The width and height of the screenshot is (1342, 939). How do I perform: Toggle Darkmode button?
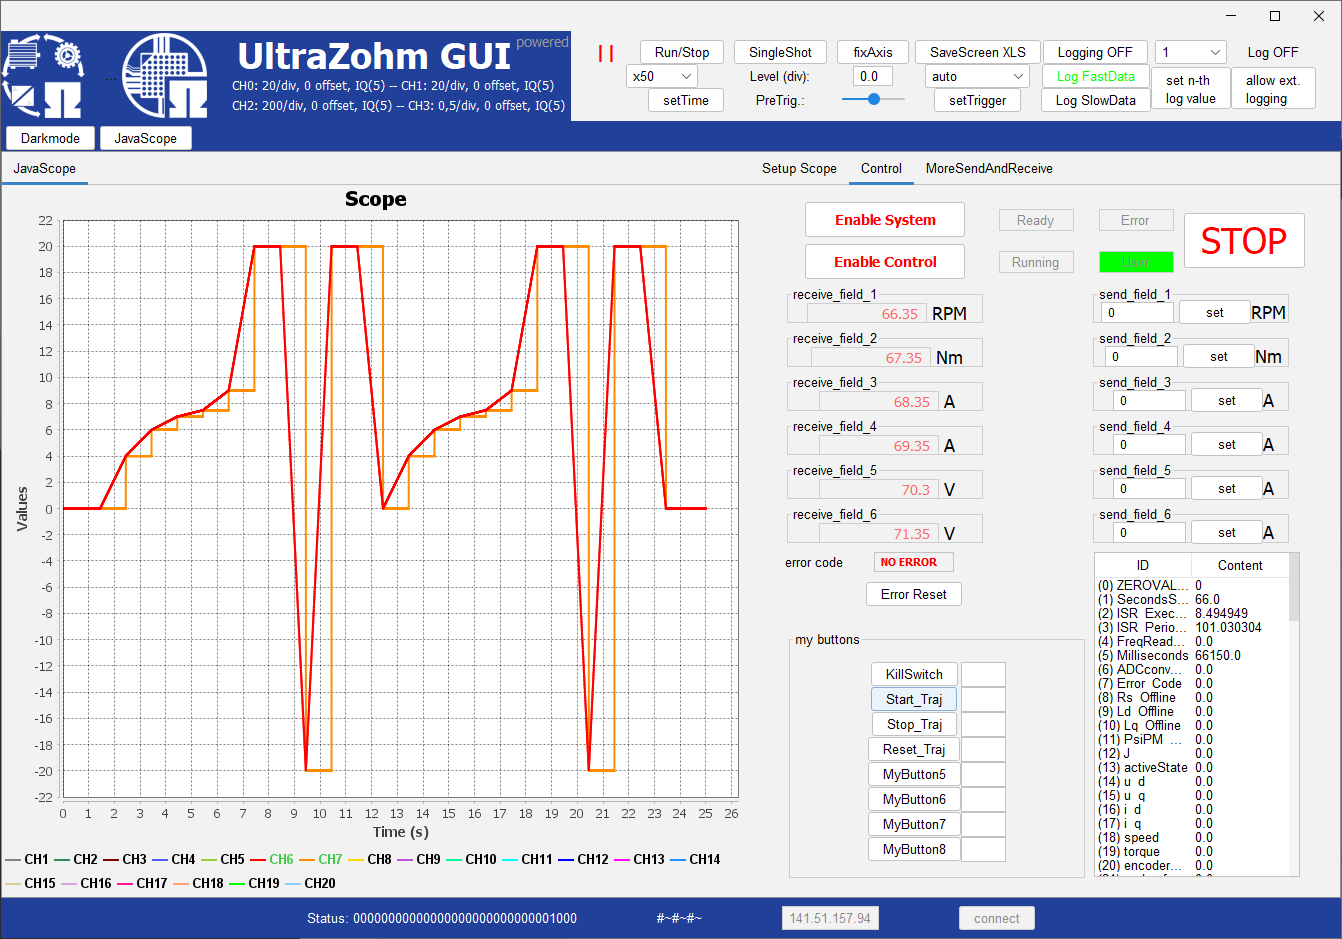click(50, 138)
